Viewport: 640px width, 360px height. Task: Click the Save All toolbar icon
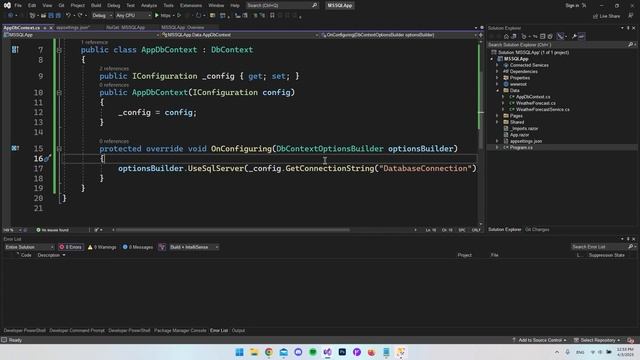58,16
